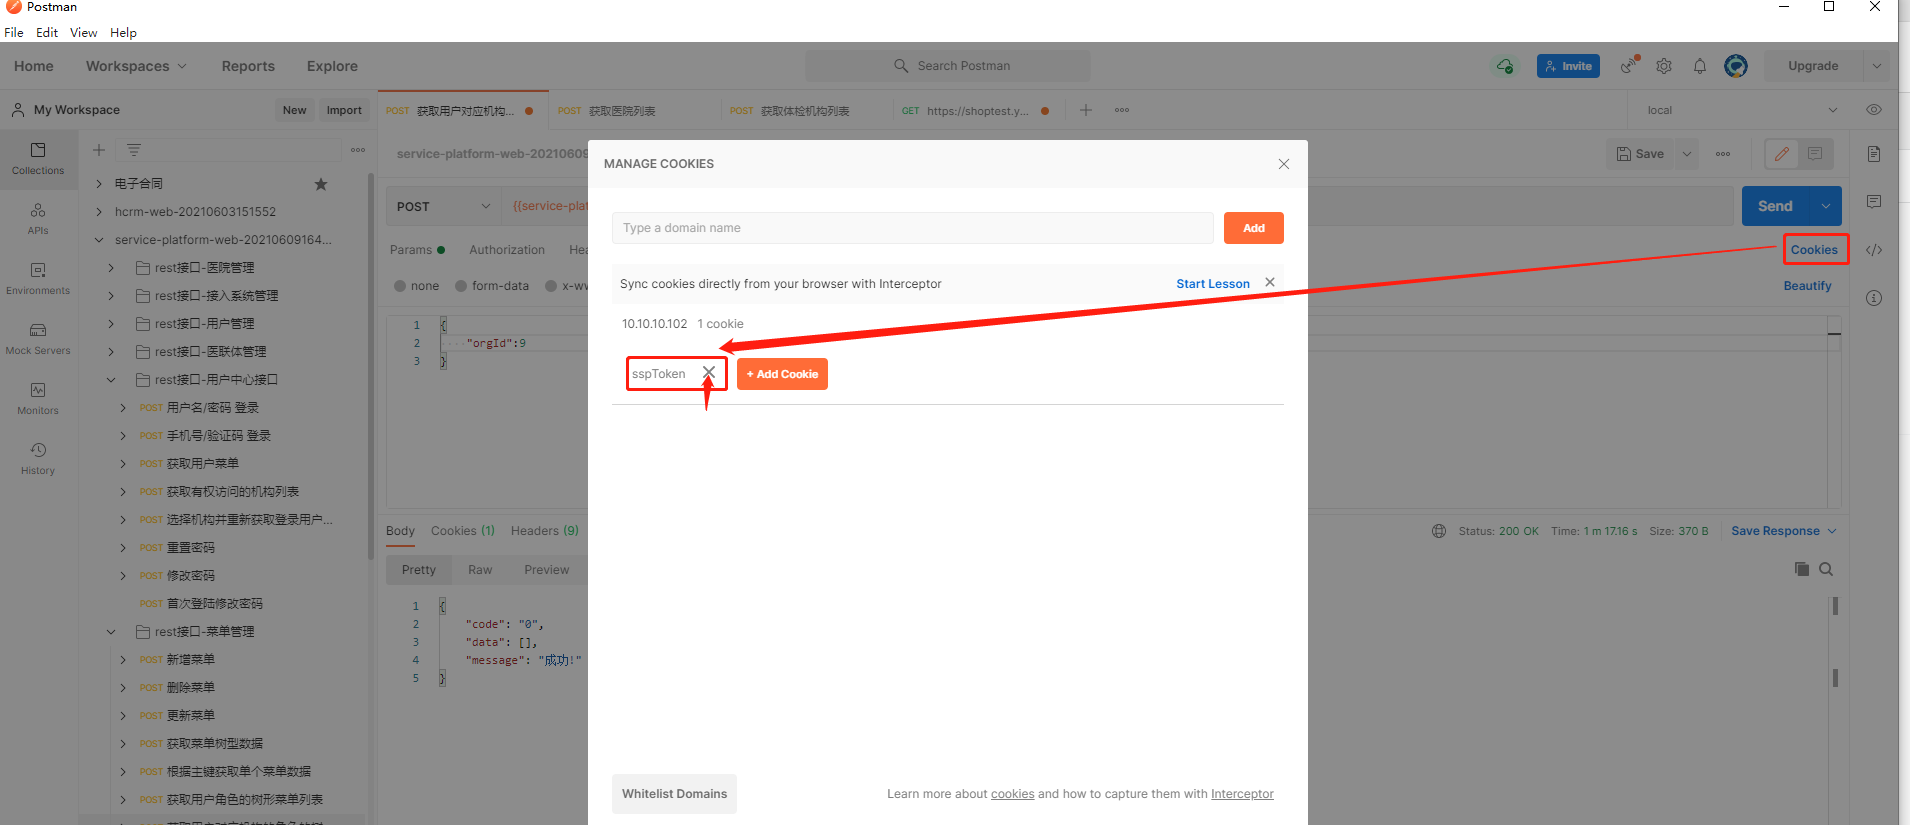Switch to the Authorization tab
Image resolution: width=1910 pixels, height=825 pixels.
(507, 250)
